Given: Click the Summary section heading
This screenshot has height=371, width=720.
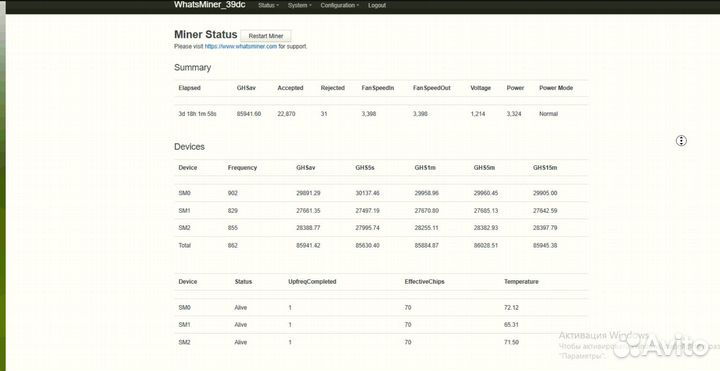Looking at the screenshot, I should [192, 67].
